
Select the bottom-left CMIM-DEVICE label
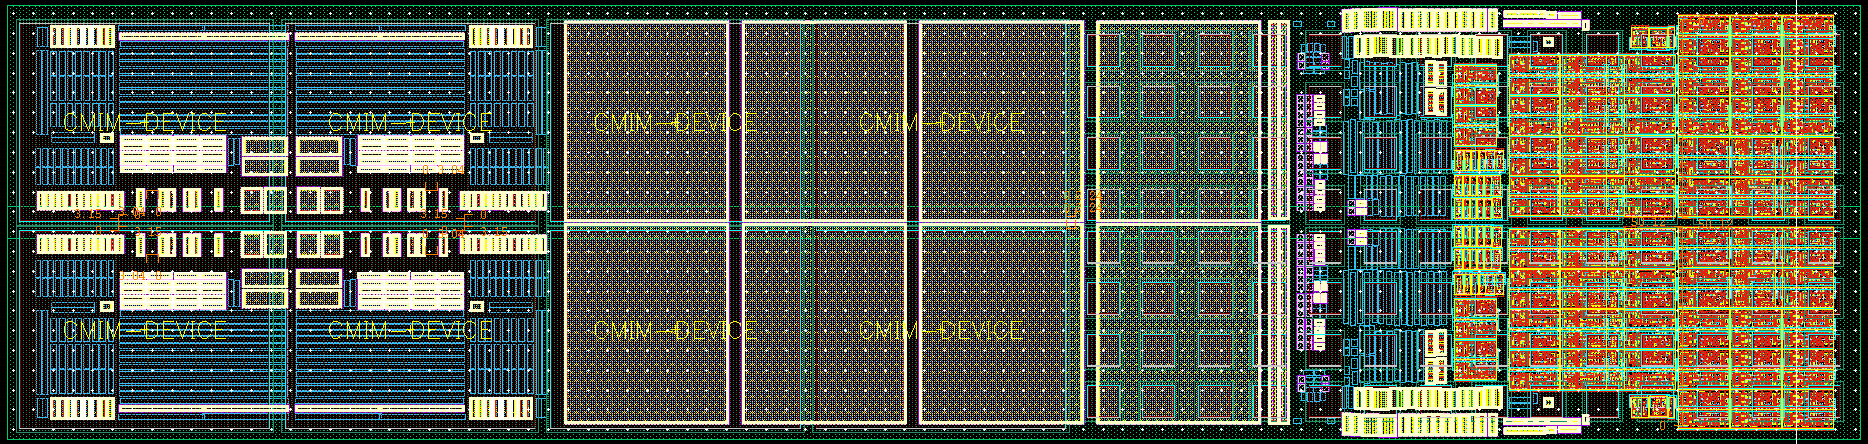[x=145, y=330]
